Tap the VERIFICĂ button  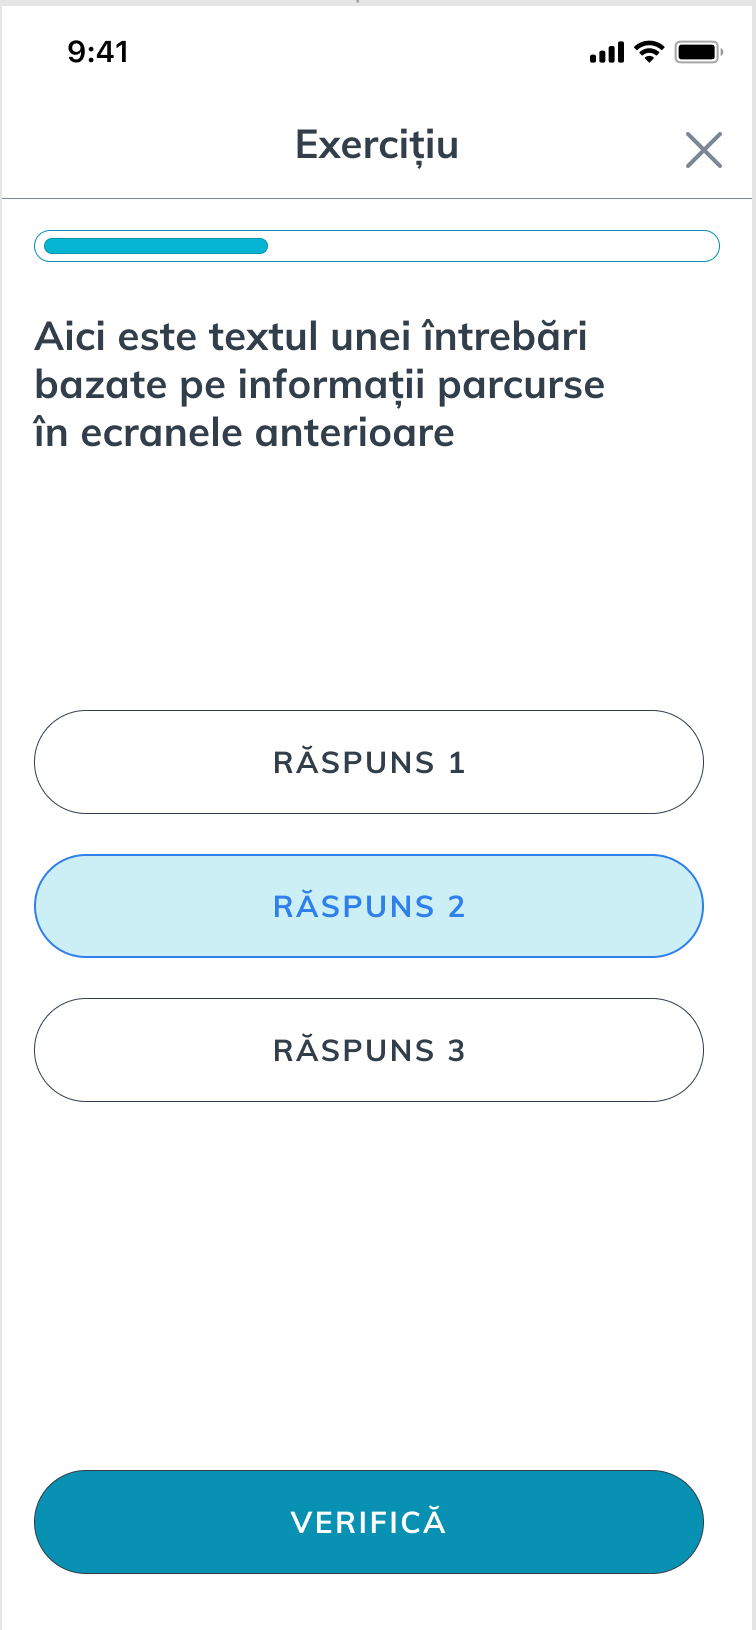click(x=369, y=1522)
